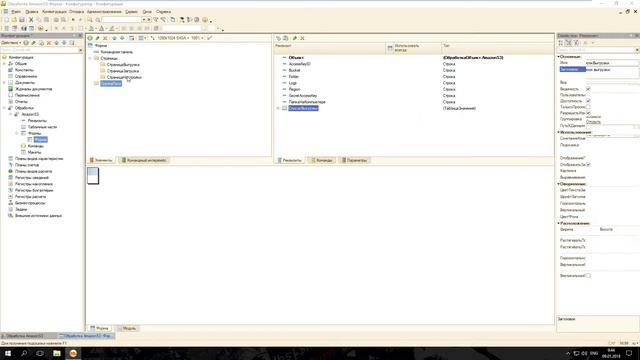Select the Регистры сведений tree node

32,178
